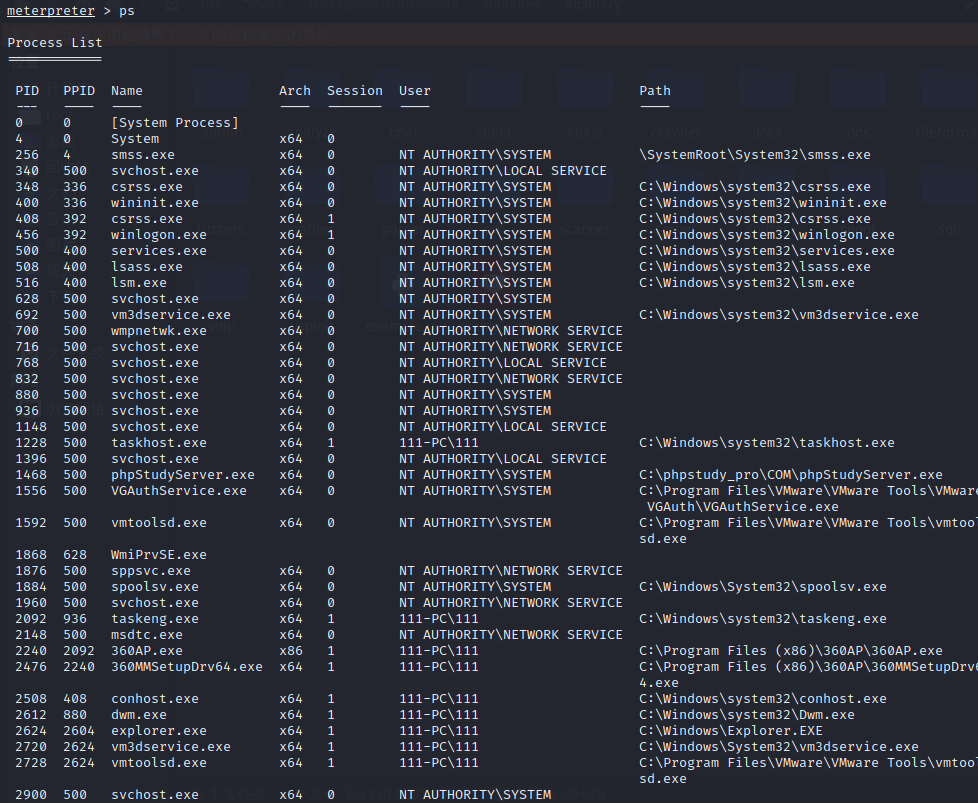Click the x86 arch value for 360AP.exe

click(291, 651)
